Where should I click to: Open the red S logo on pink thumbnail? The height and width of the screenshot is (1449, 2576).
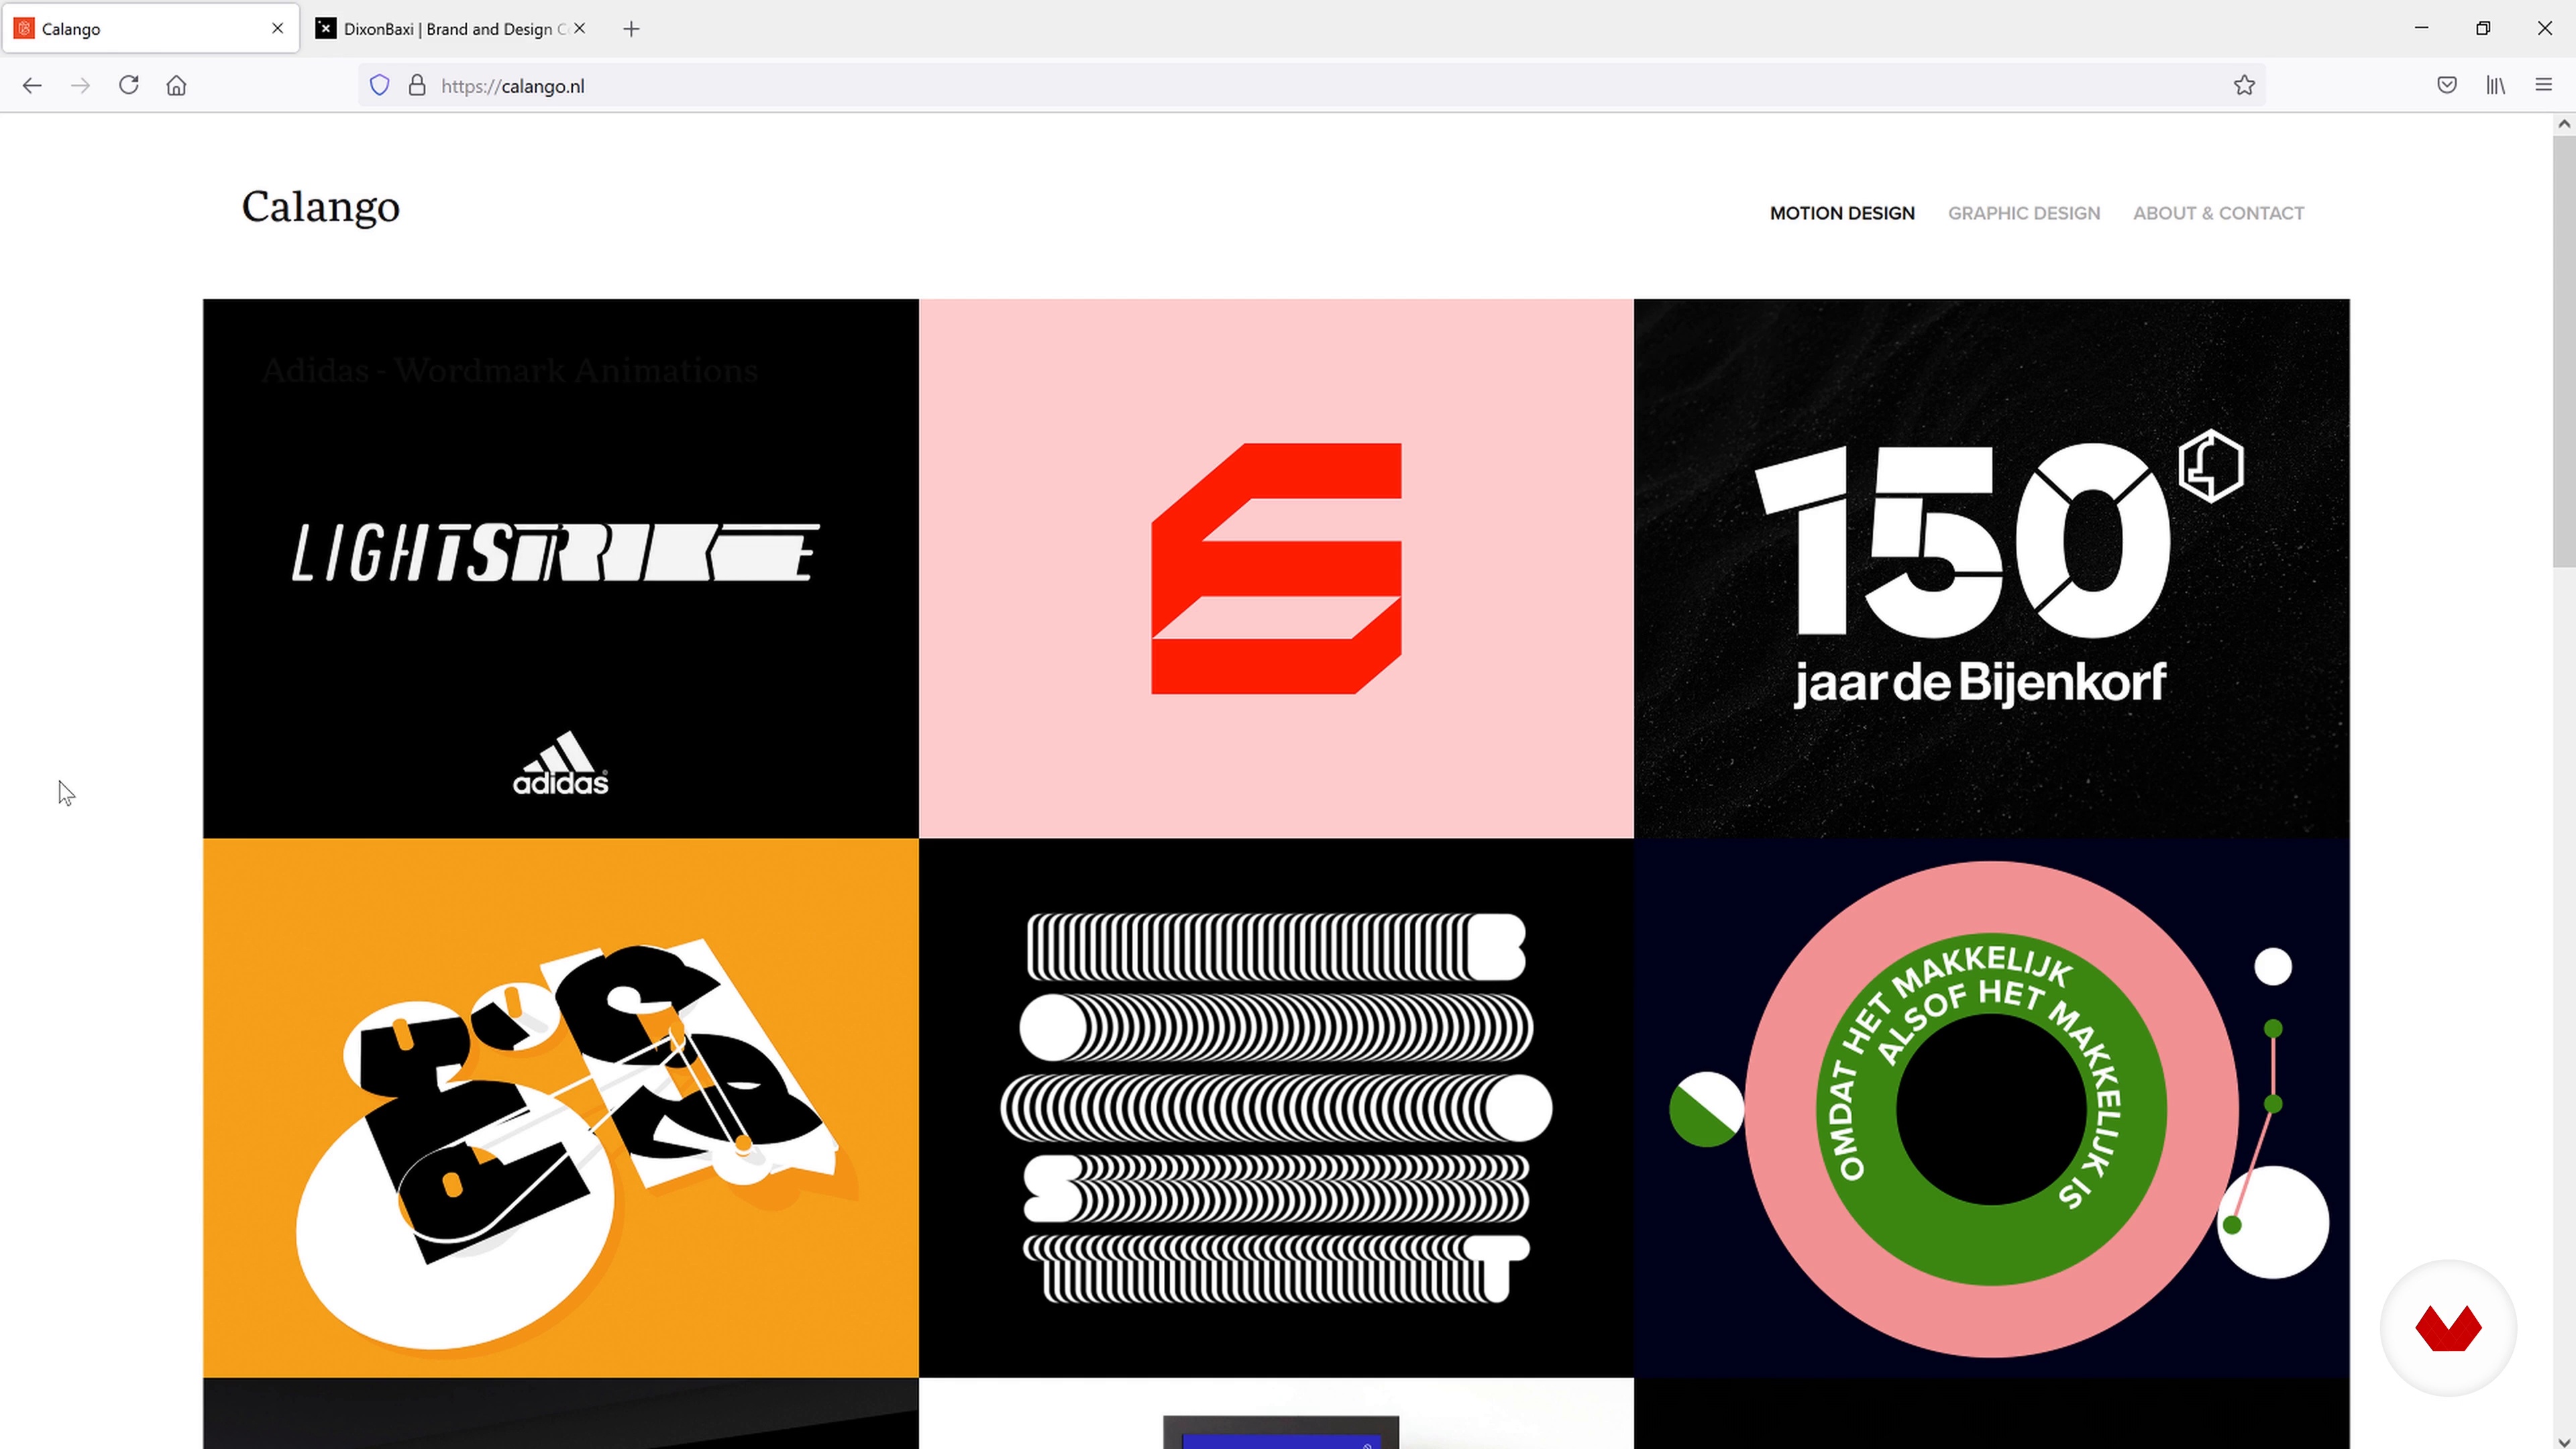(x=1276, y=568)
